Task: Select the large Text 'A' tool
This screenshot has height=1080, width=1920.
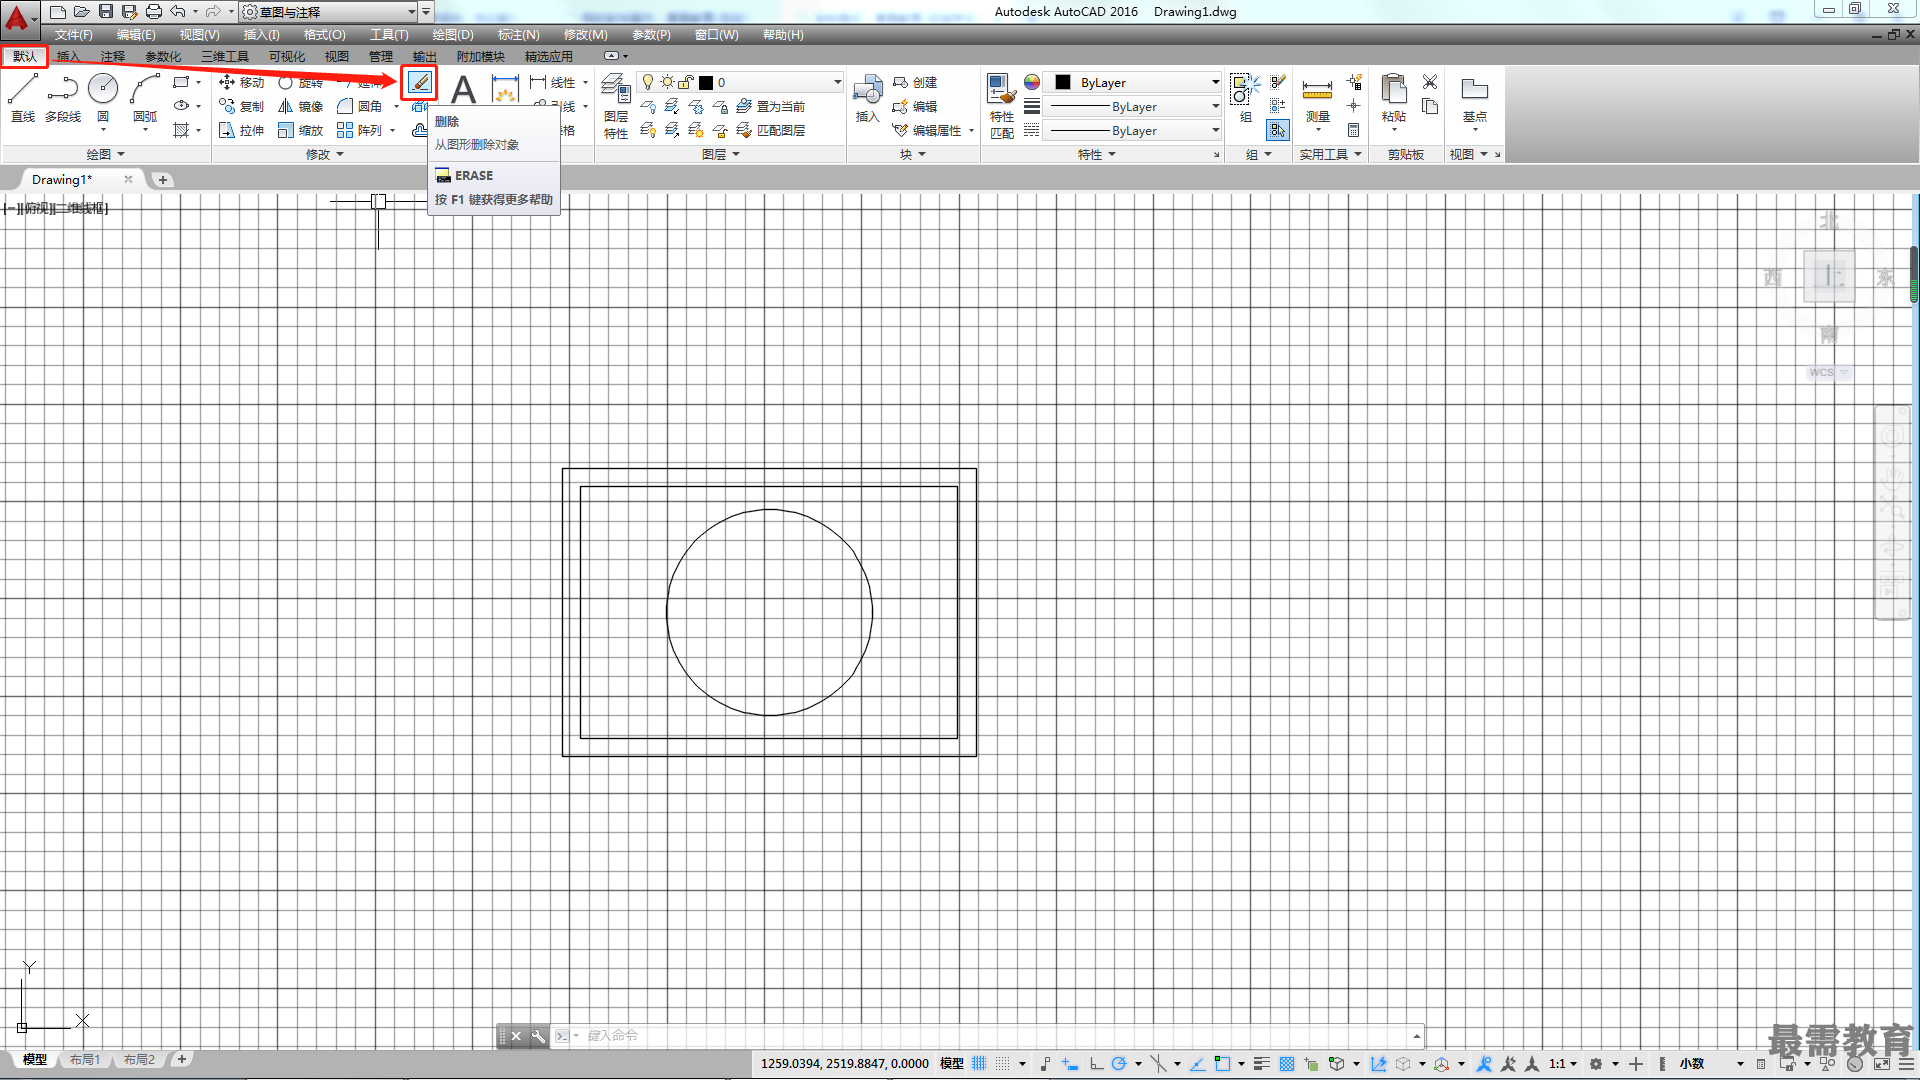Action: pyautogui.click(x=463, y=90)
